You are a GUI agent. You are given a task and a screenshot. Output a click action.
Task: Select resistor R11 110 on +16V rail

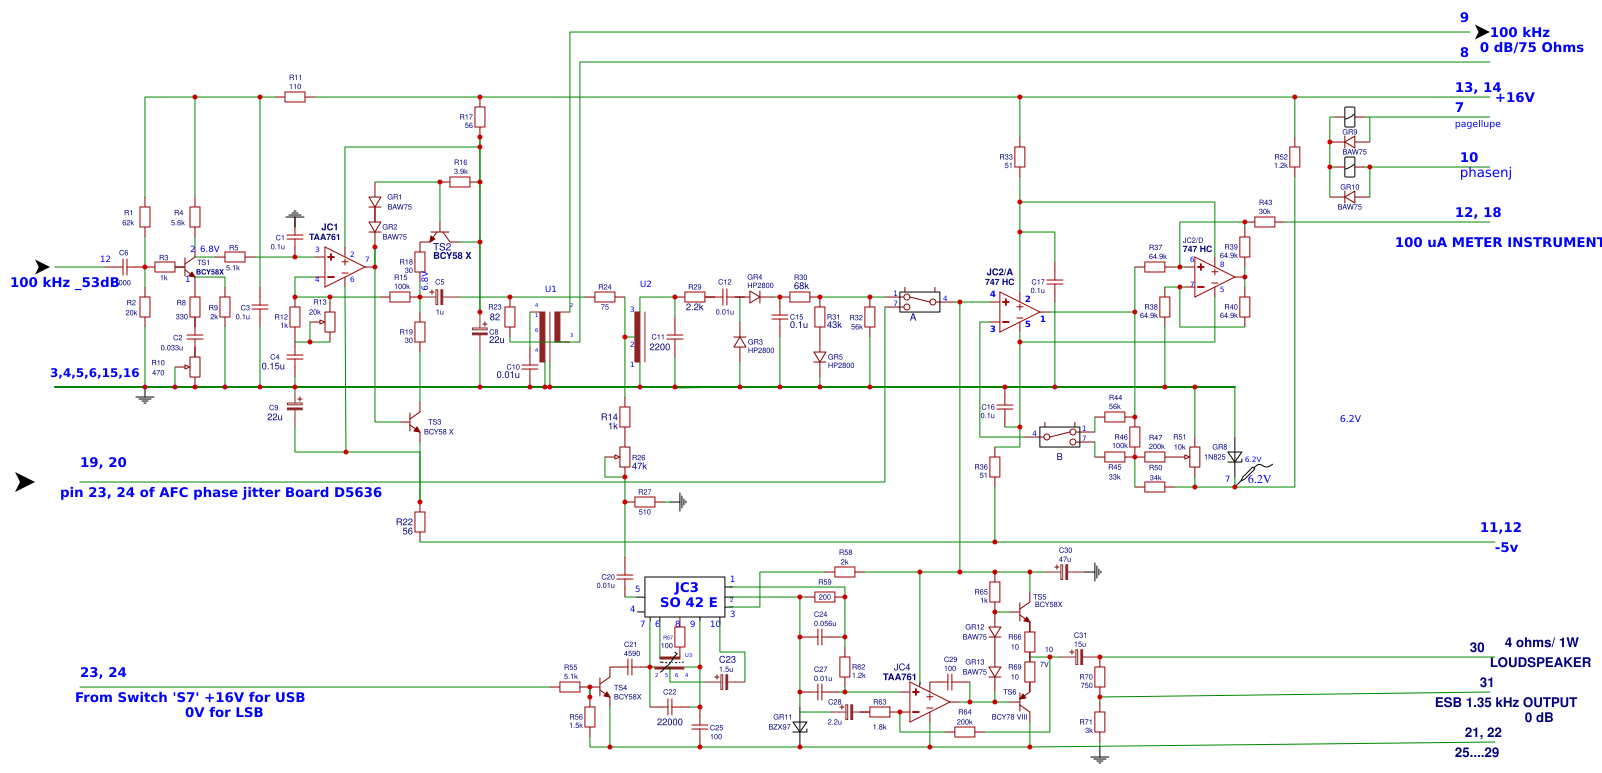click(295, 97)
